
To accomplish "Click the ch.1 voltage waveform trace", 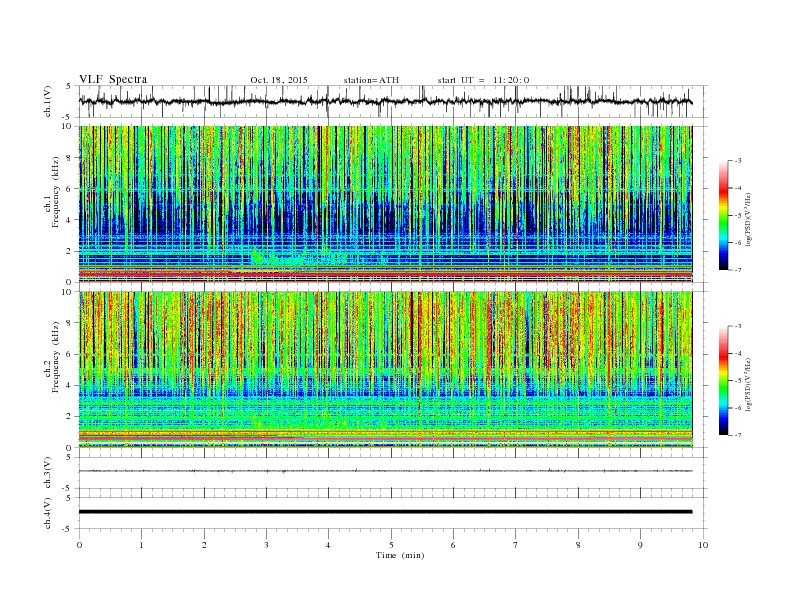I will pos(385,101).
